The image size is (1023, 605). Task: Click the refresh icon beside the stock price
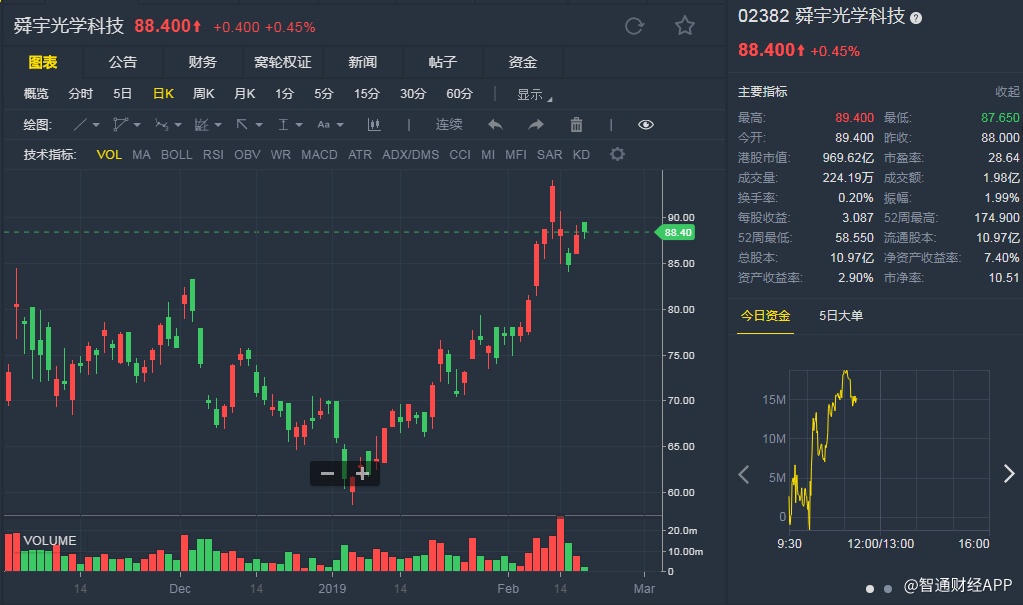(633, 26)
